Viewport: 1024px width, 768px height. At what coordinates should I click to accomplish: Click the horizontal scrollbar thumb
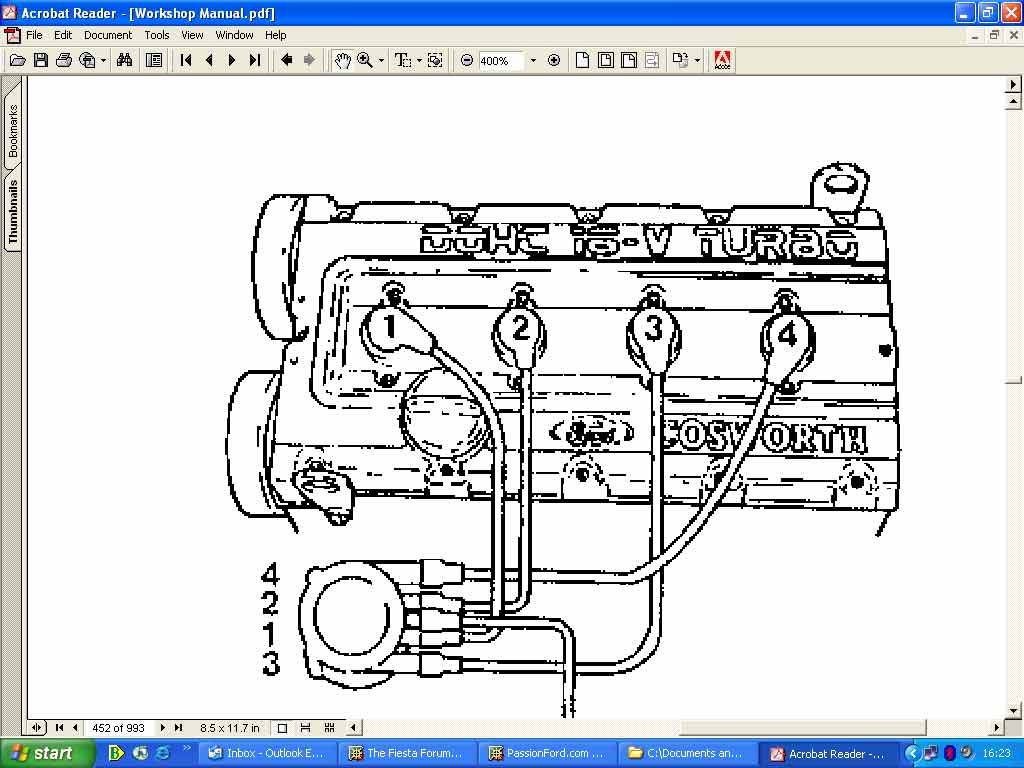(x=803, y=728)
